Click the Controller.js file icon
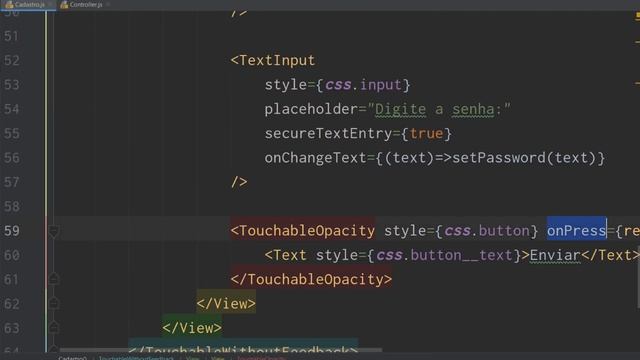640x360 pixels. click(64, 5)
